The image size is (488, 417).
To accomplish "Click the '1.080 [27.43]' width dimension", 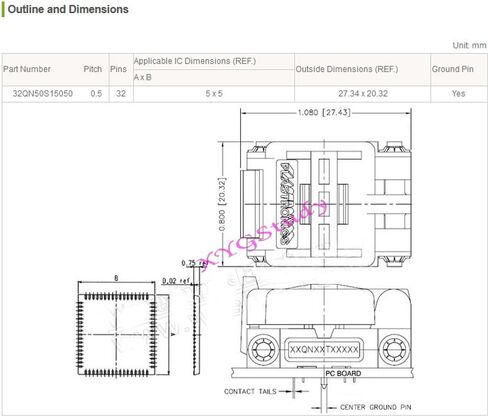I will point(324,112).
